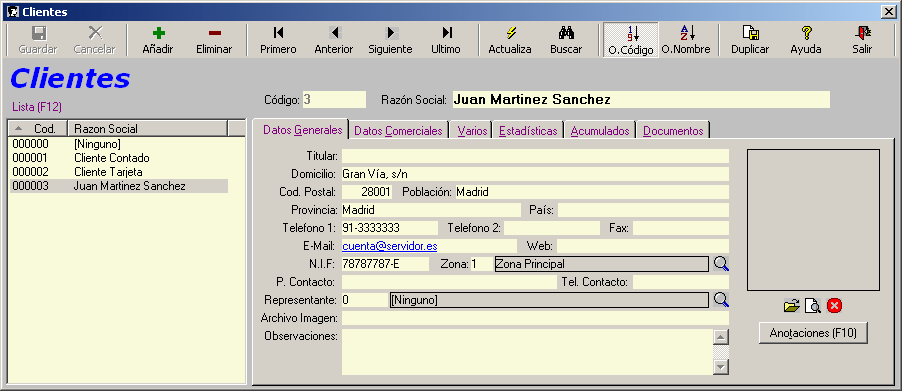Viewport: 902px width, 391px height.
Task: Click inside the Observaciones text area
Action: click(527, 352)
